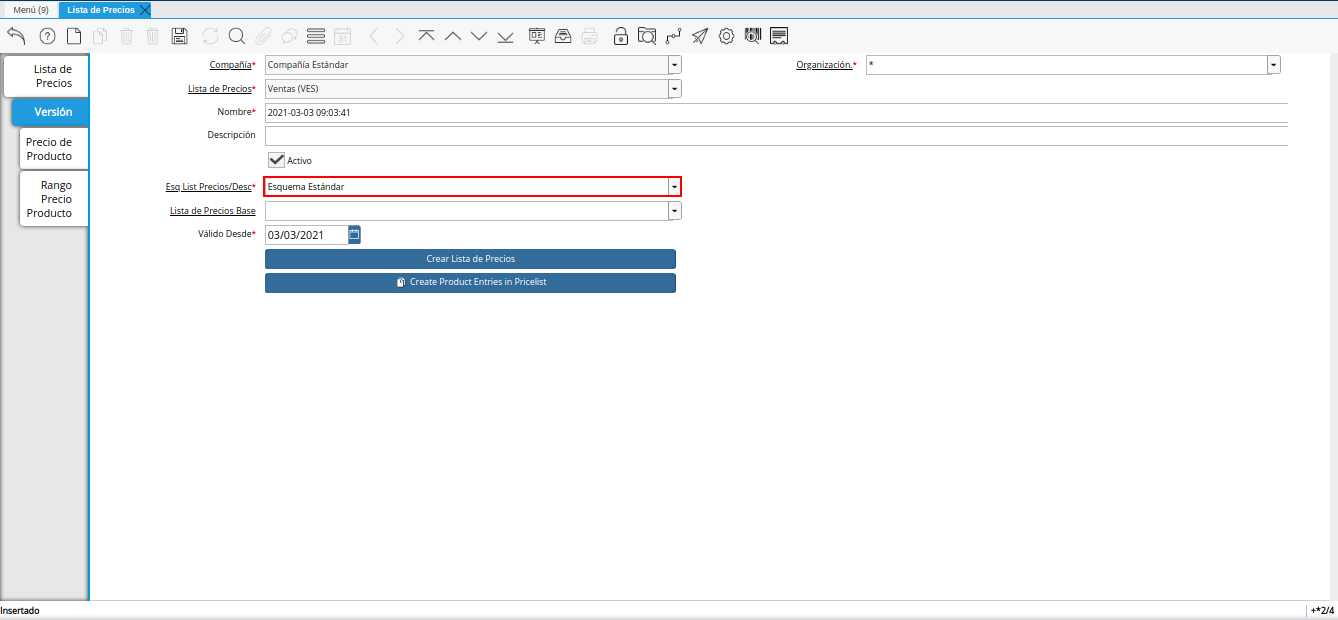Open the Esq List Precios/Desc dropdown
1338x620 pixels.
pos(674,187)
